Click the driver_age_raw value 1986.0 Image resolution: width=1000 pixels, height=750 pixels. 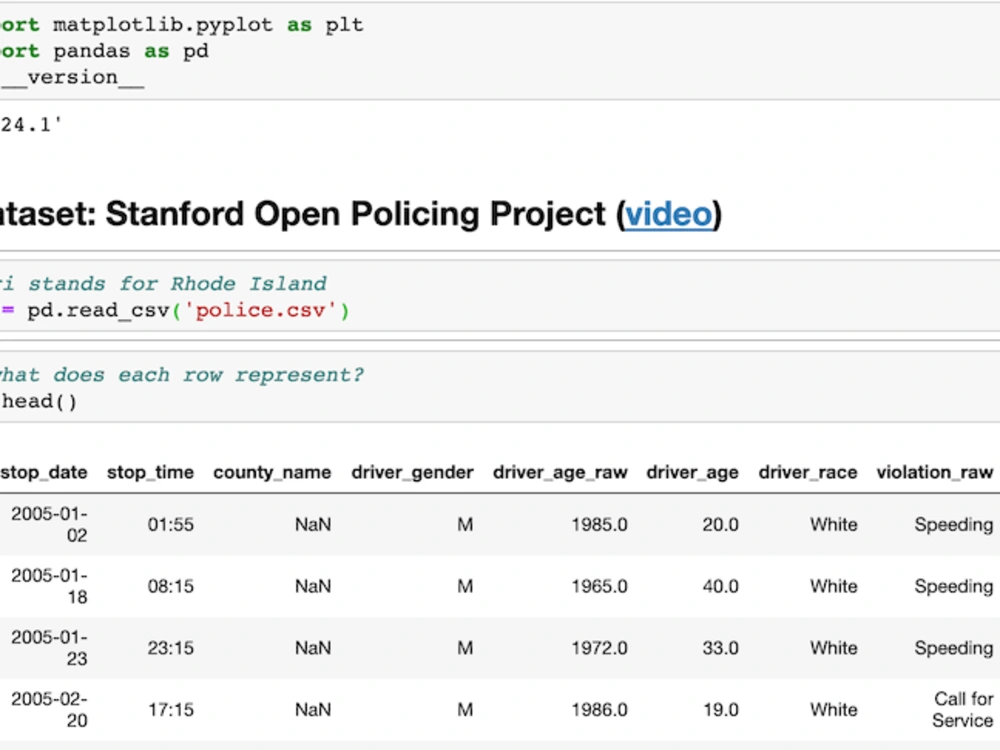(599, 710)
